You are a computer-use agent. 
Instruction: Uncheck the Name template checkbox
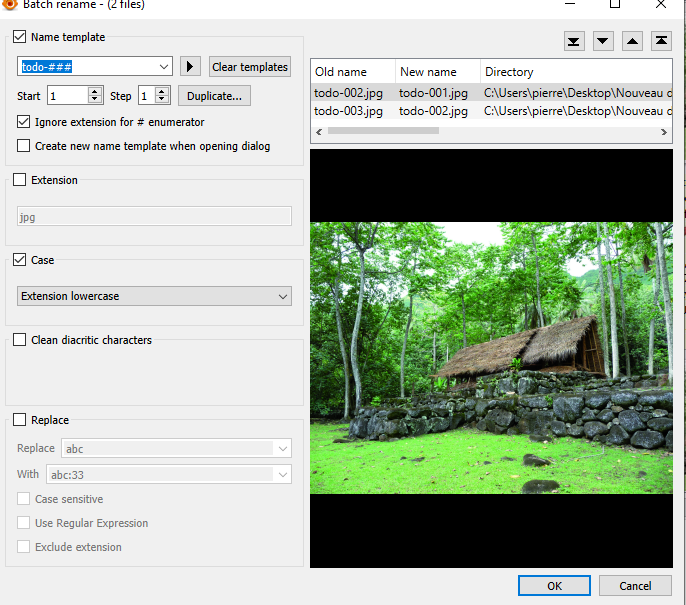pyautogui.click(x=20, y=37)
